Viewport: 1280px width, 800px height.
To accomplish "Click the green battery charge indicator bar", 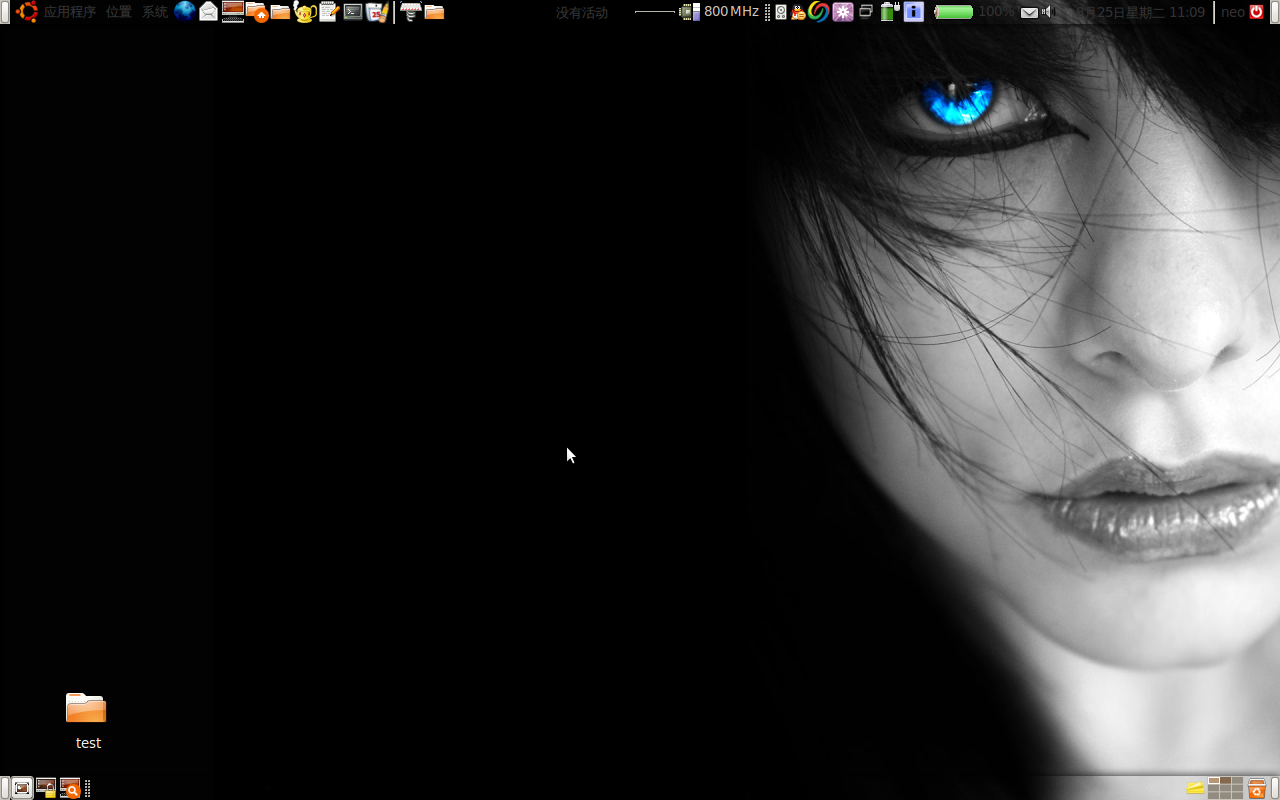I will pyautogui.click(x=954, y=12).
